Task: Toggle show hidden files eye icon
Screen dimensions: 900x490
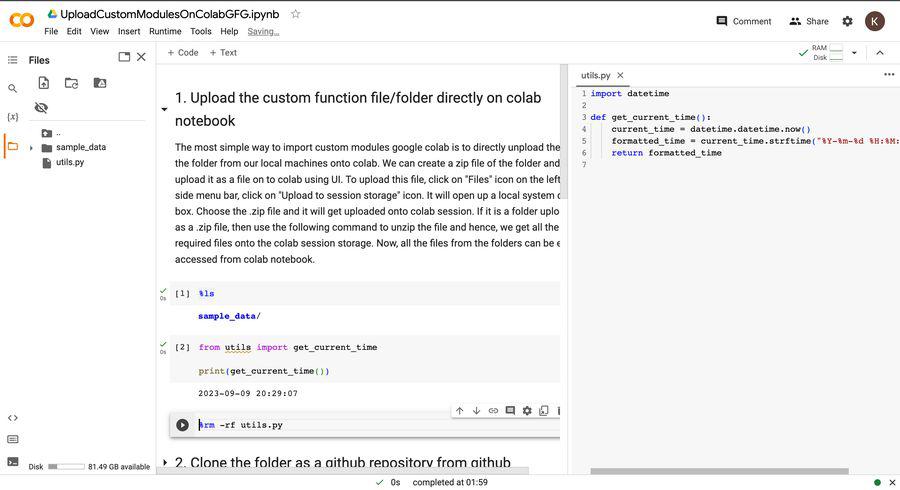Action: [41, 107]
